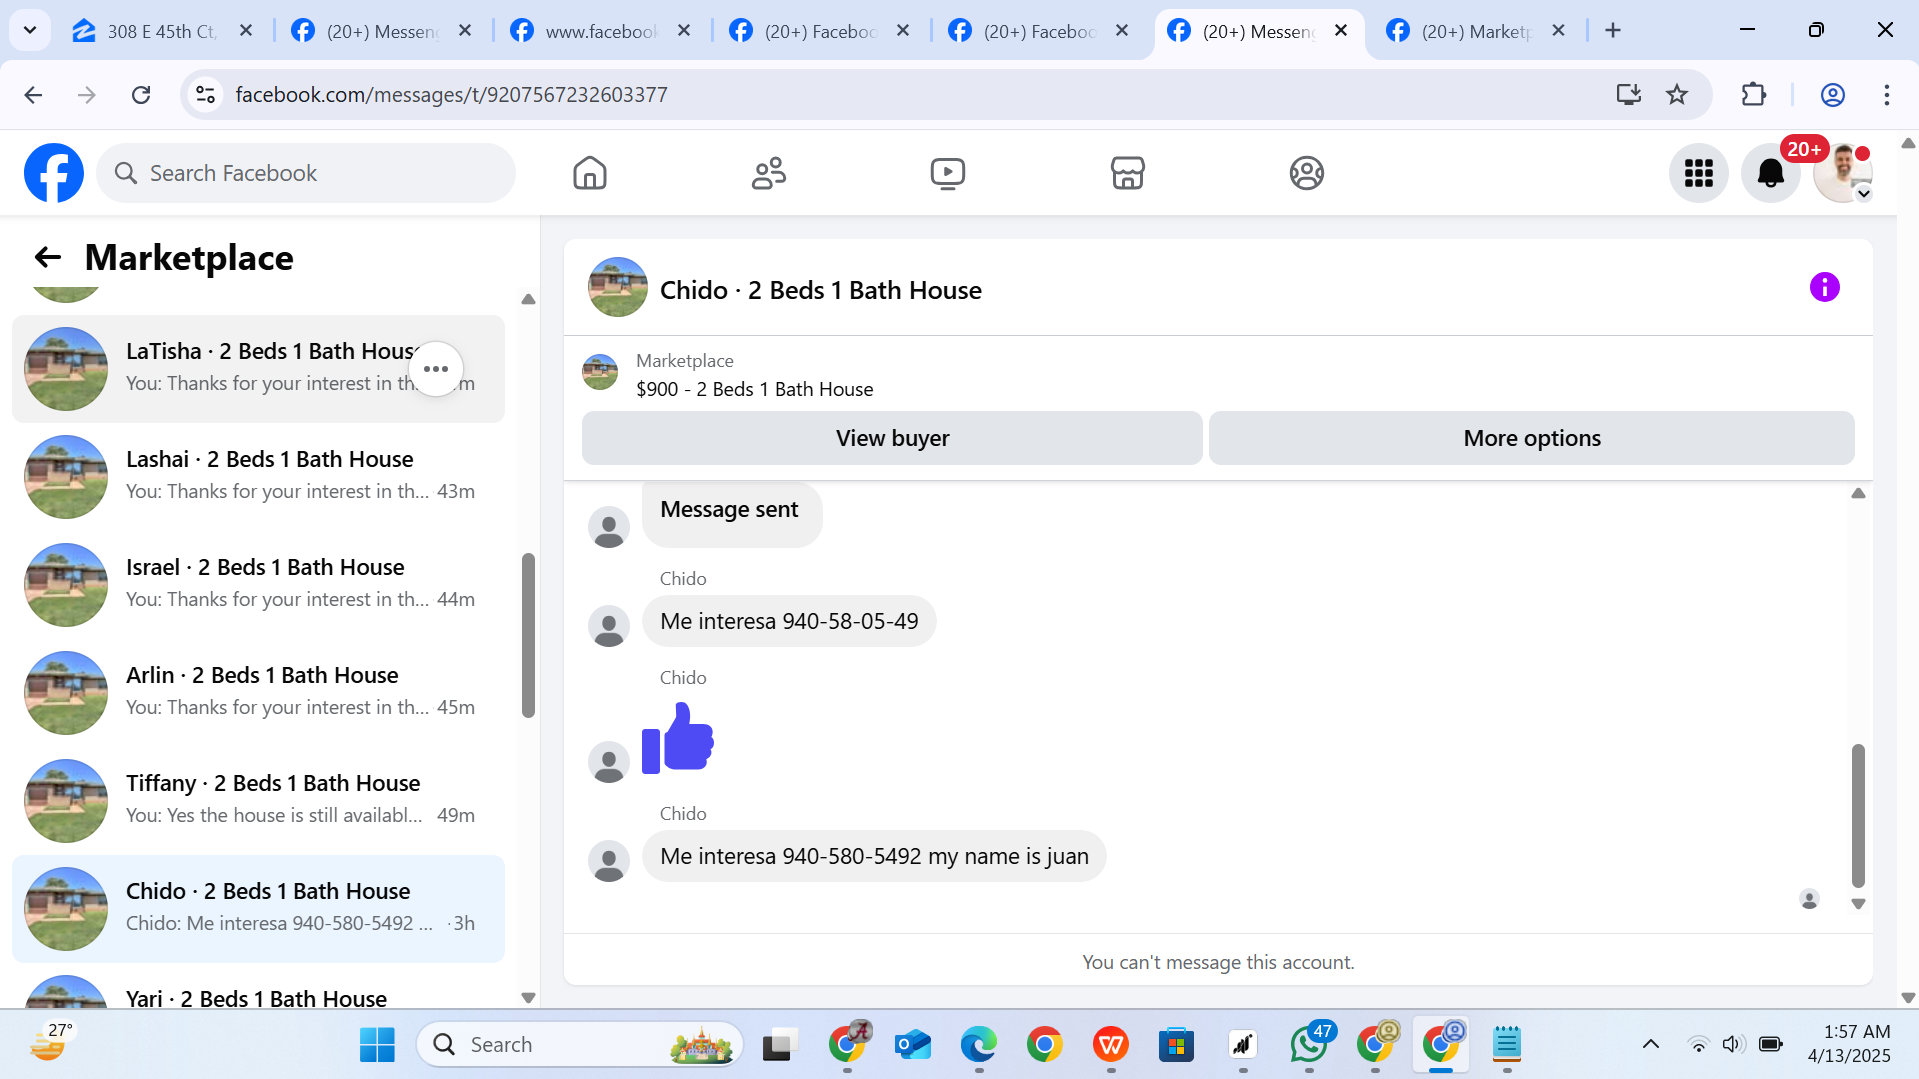The height and width of the screenshot is (1079, 1919).
Task: Open Microsoft Edge from the taskbar
Action: [x=978, y=1045]
